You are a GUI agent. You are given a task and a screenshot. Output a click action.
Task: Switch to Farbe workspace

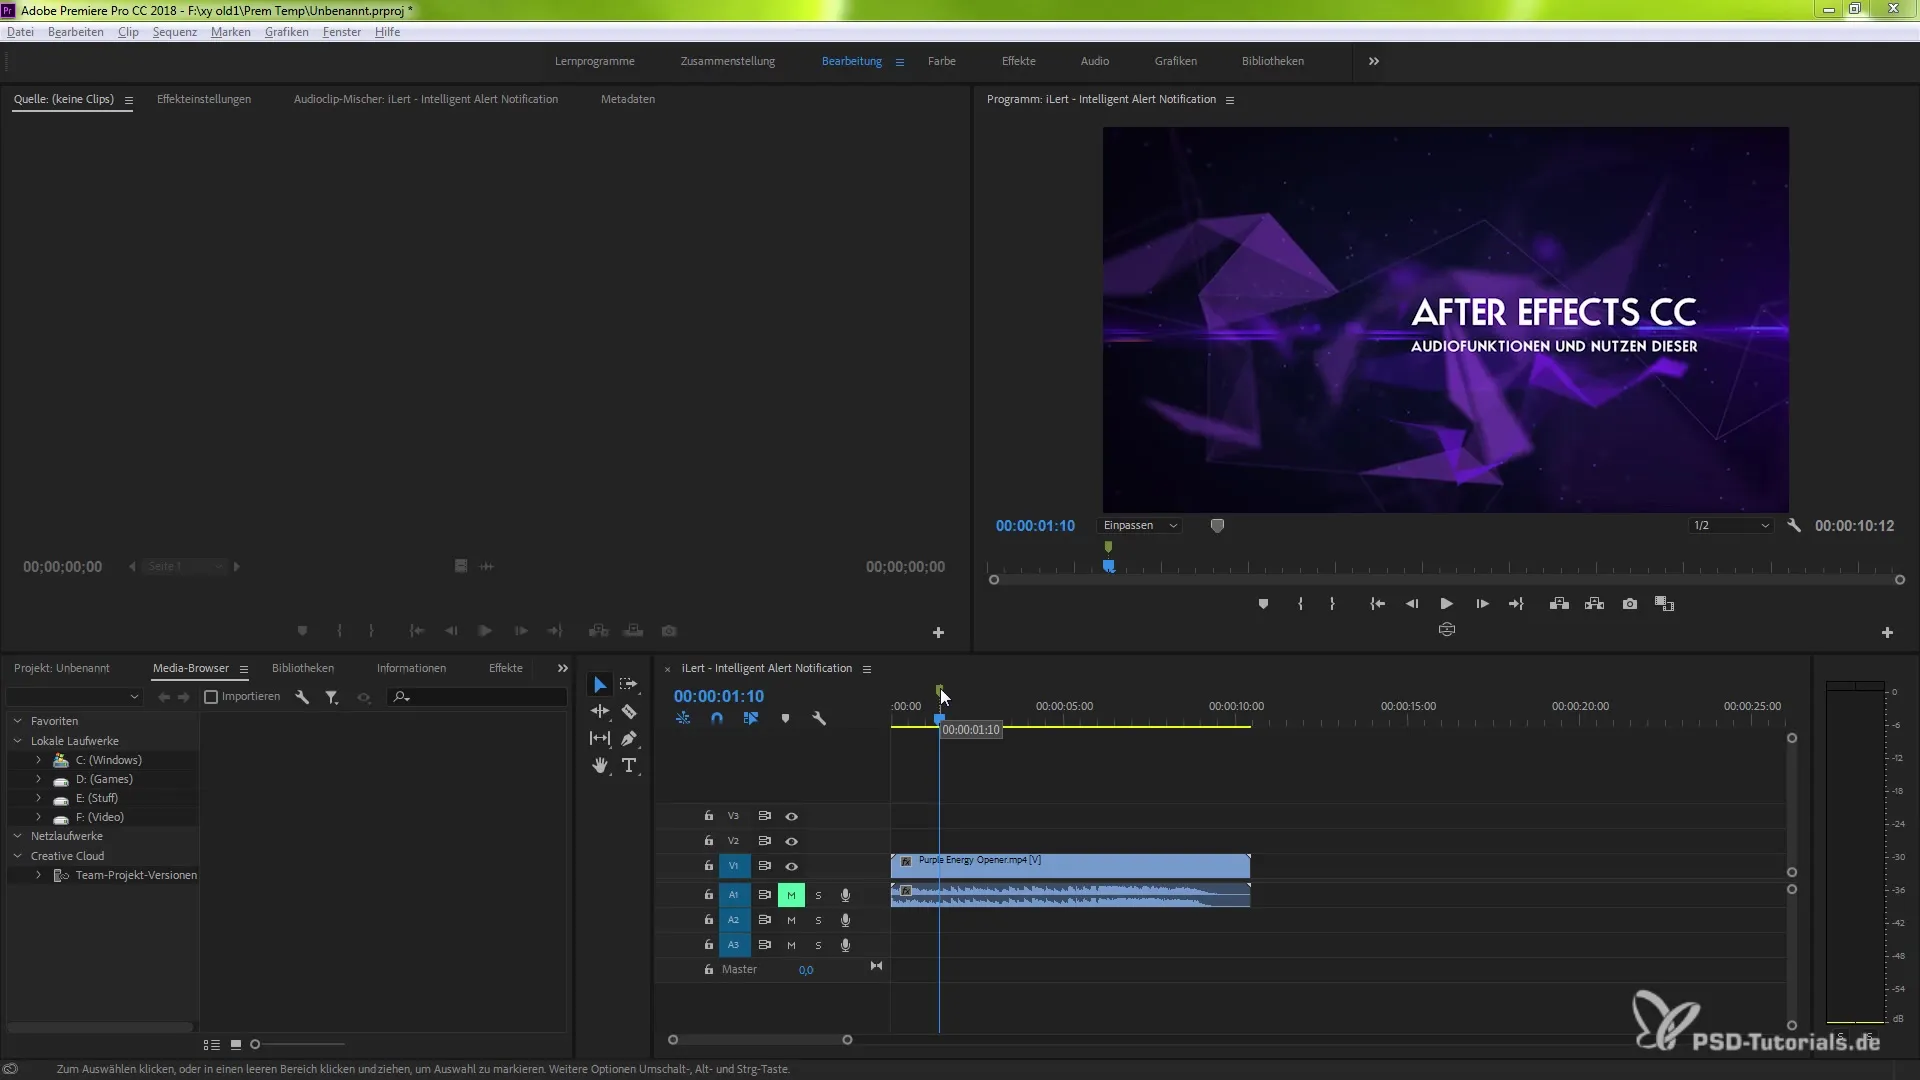941,61
